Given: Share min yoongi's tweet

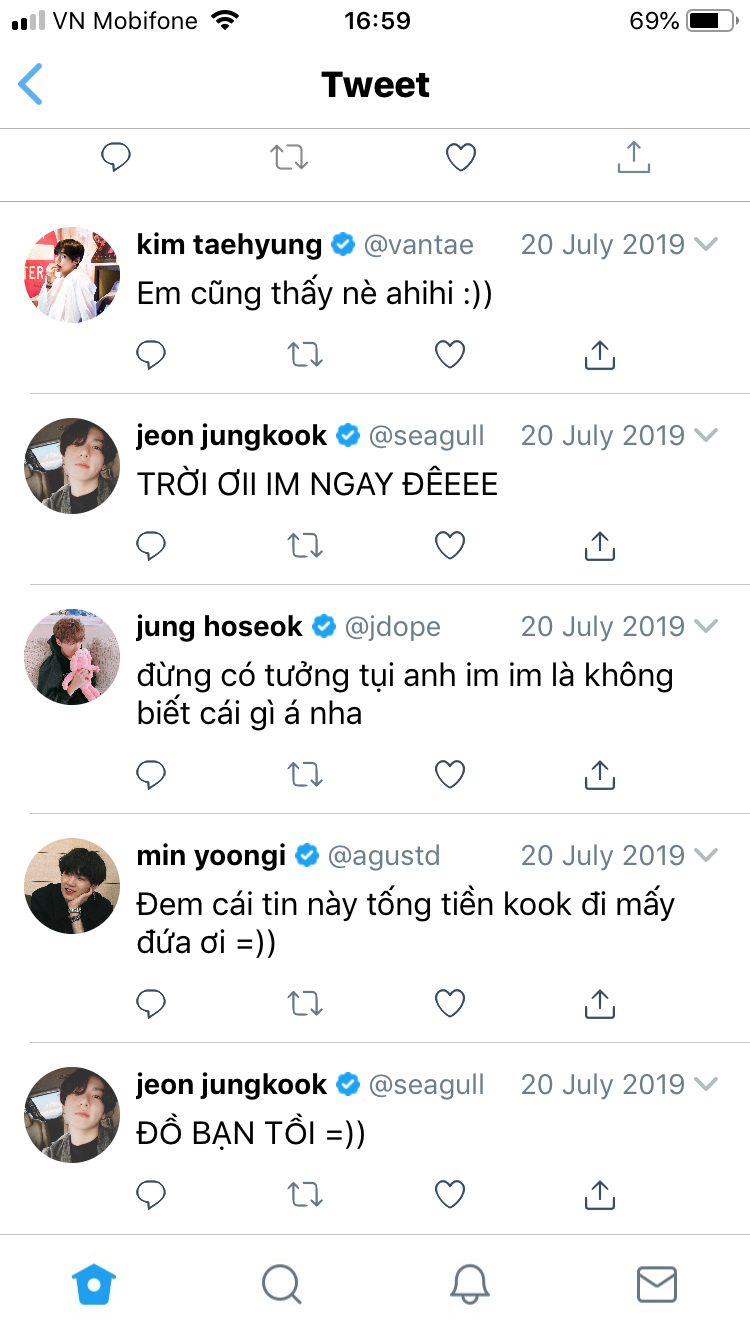Looking at the screenshot, I should [599, 1003].
